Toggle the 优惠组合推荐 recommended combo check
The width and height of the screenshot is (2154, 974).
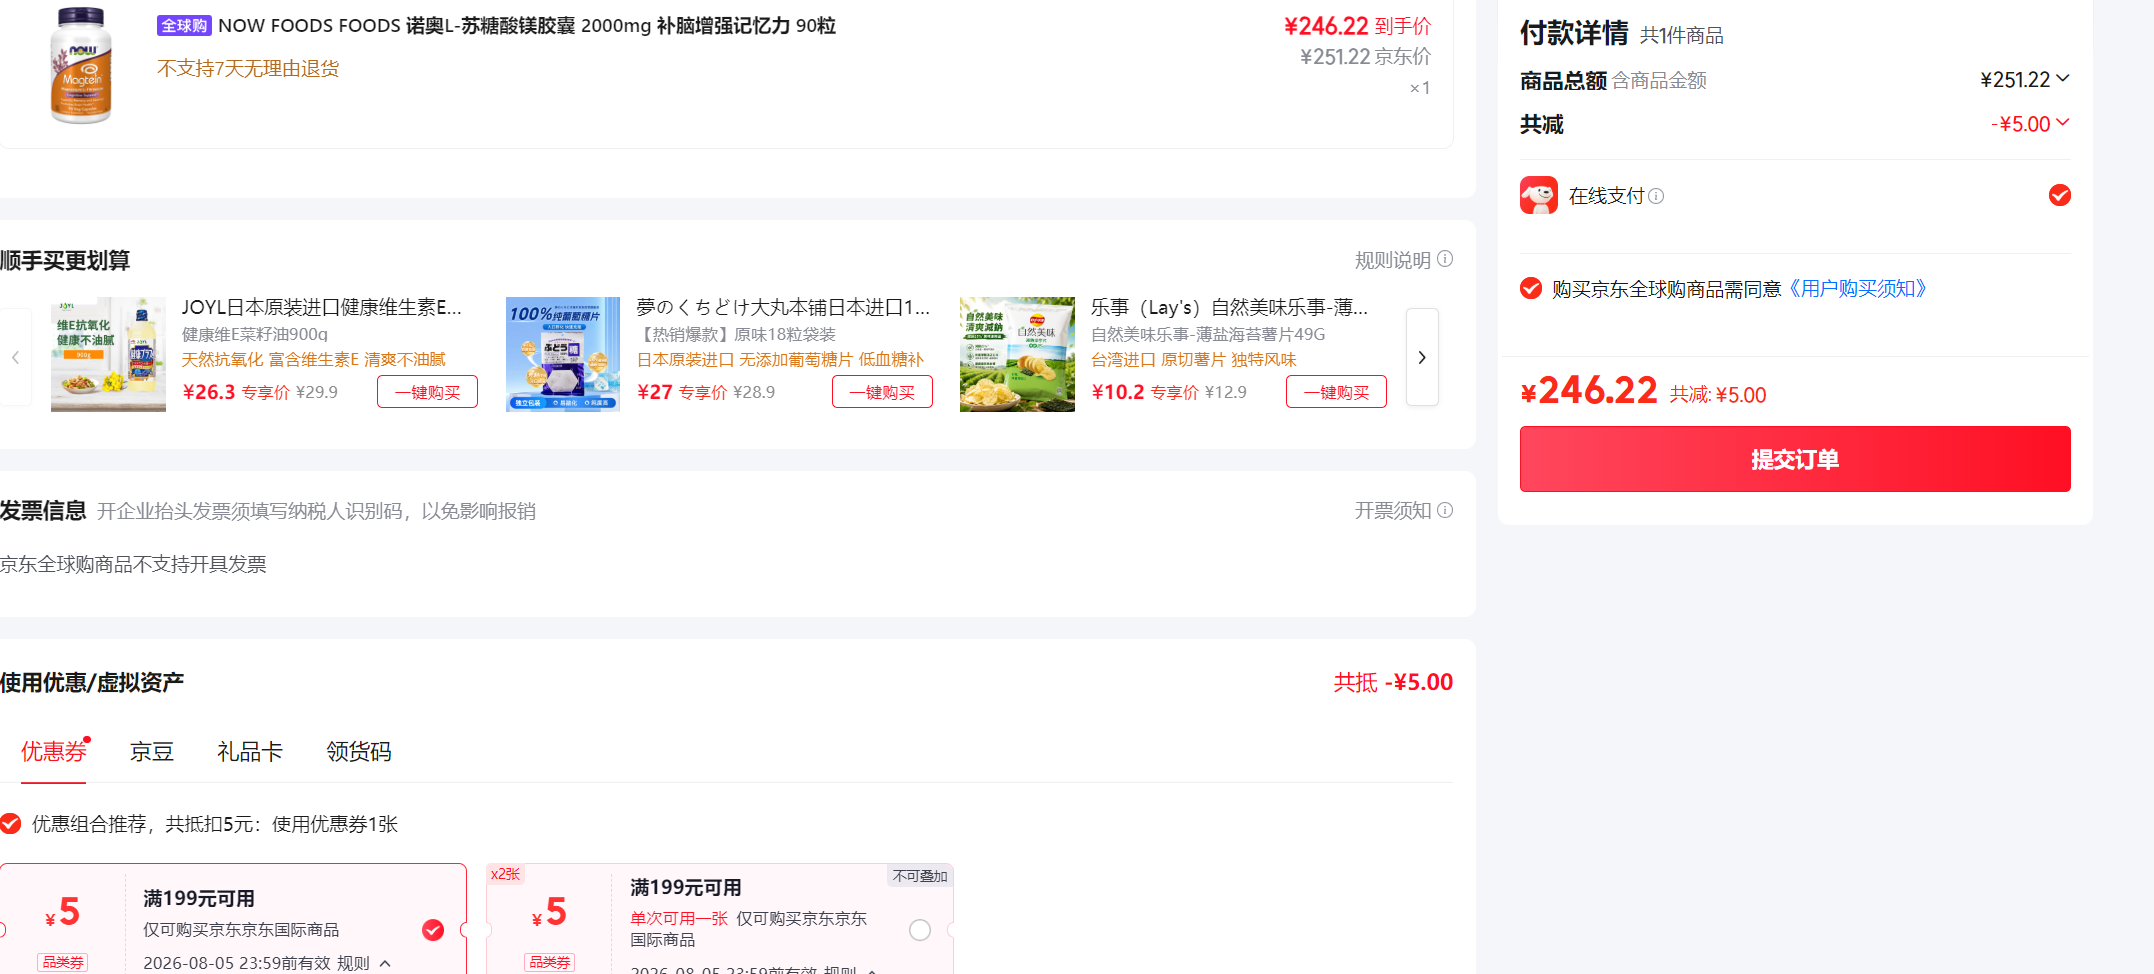click(10, 823)
